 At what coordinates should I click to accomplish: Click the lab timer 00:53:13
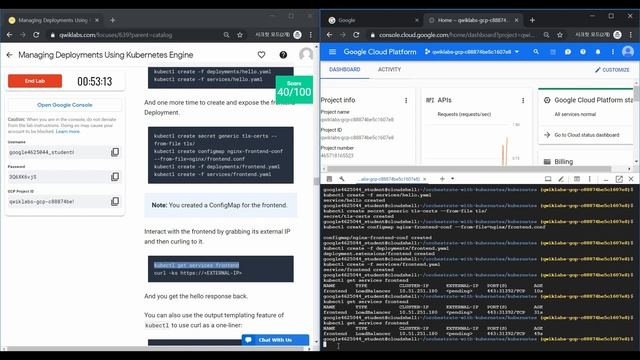click(x=95, y=81)
